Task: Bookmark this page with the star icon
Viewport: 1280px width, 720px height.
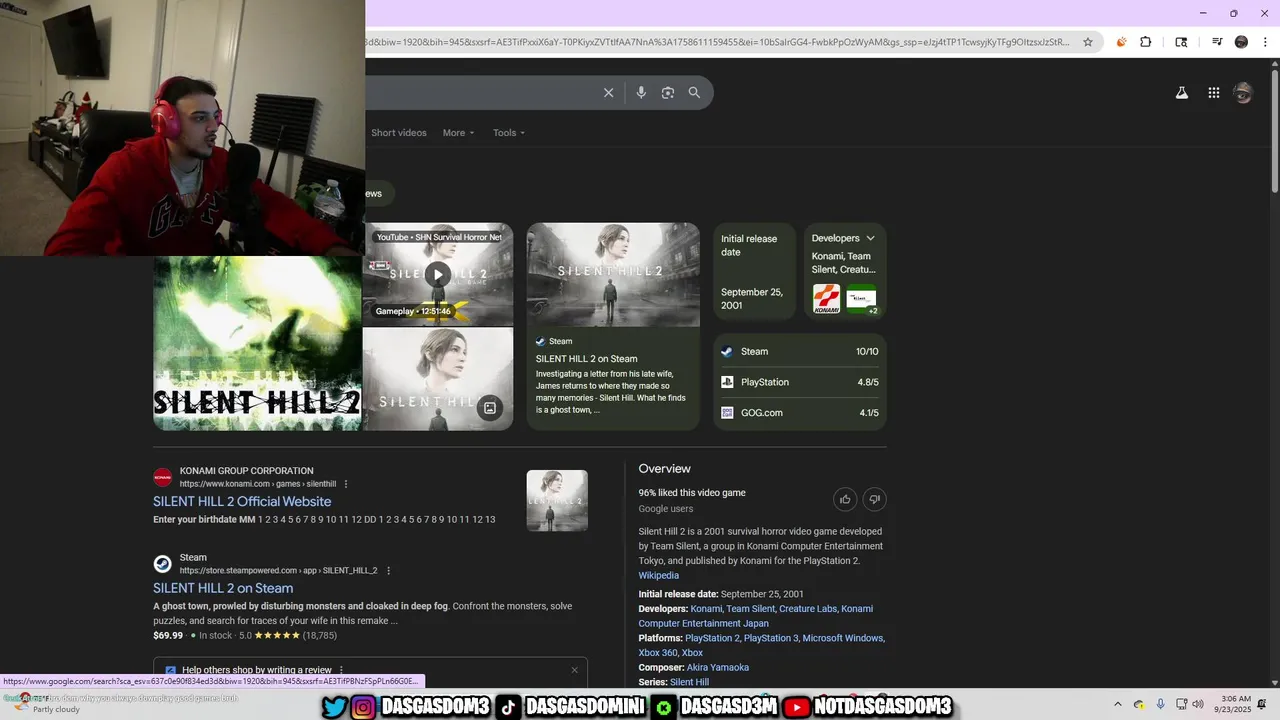Action: pyautogui.click(x=1088, y=42)
